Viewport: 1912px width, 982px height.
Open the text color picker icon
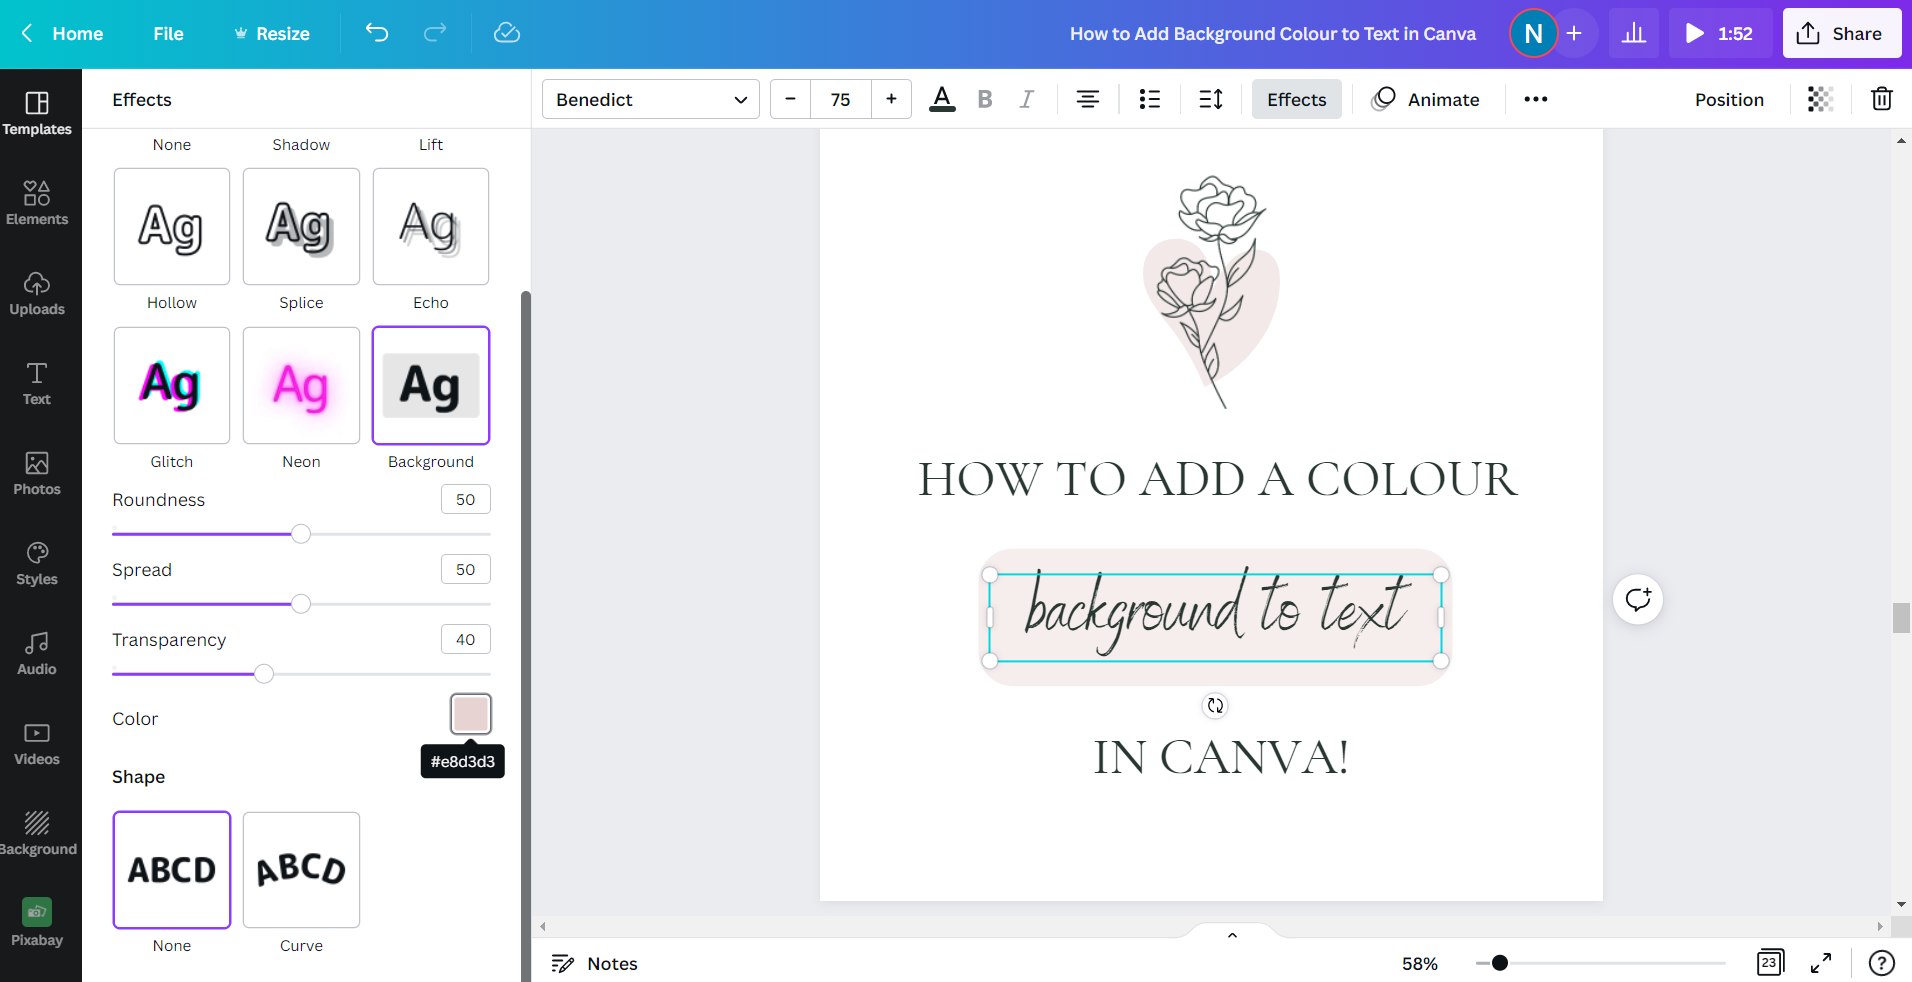coord(942,99)
